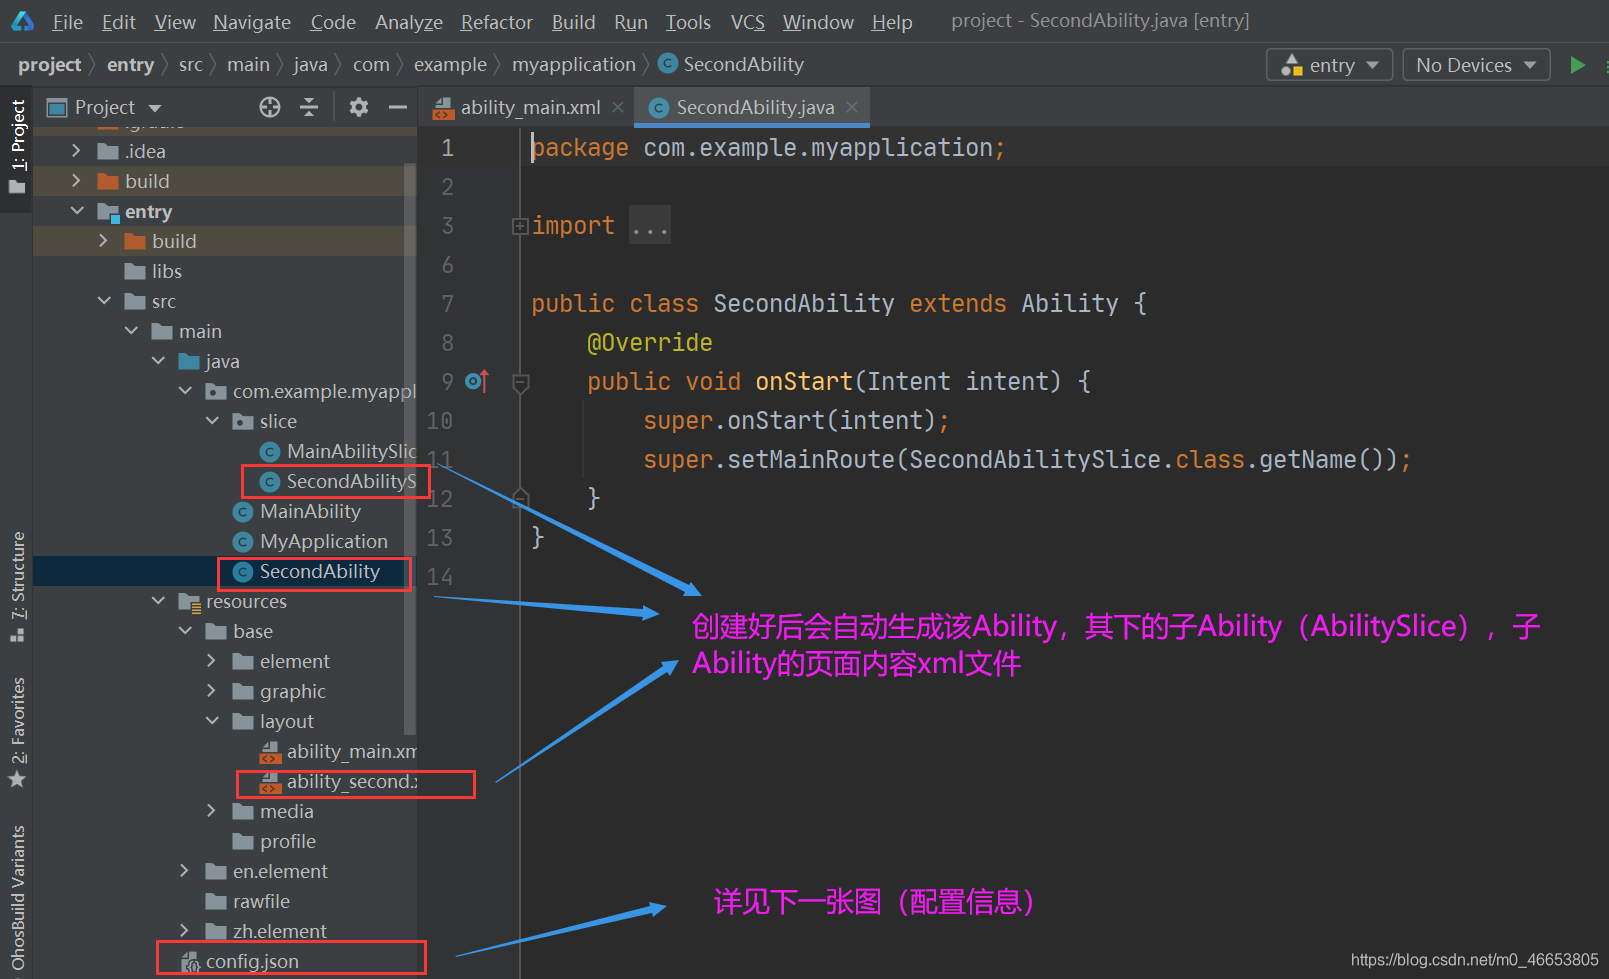1609x979 pixels.
Task: Open the entry run configuration dropdown
Action: point(1329,65)
